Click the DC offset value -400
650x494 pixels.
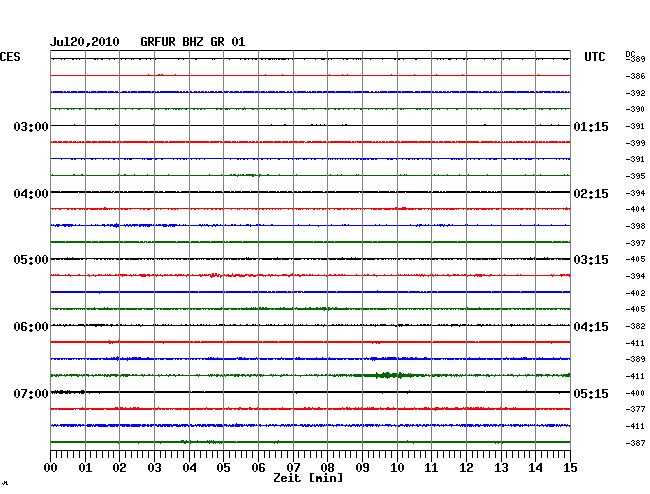pos(635,393)
